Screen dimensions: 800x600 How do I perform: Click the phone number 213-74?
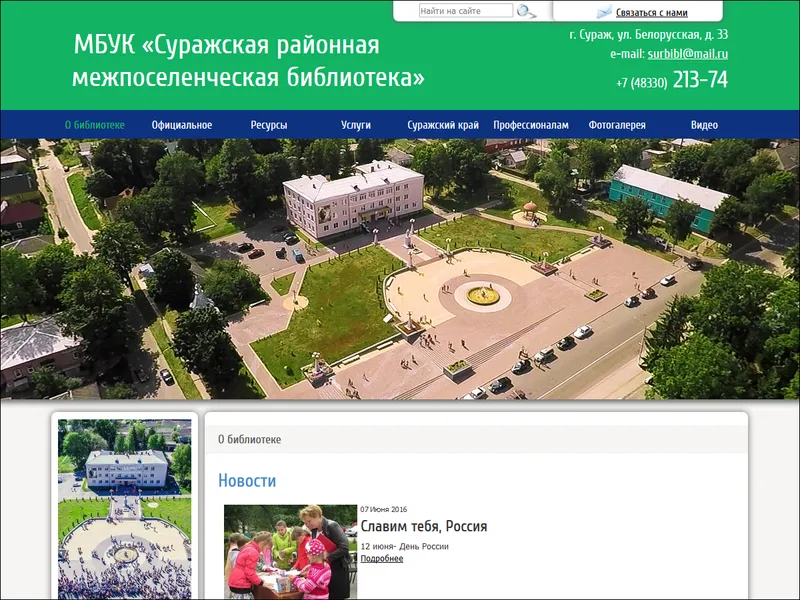tap(700, 80)
